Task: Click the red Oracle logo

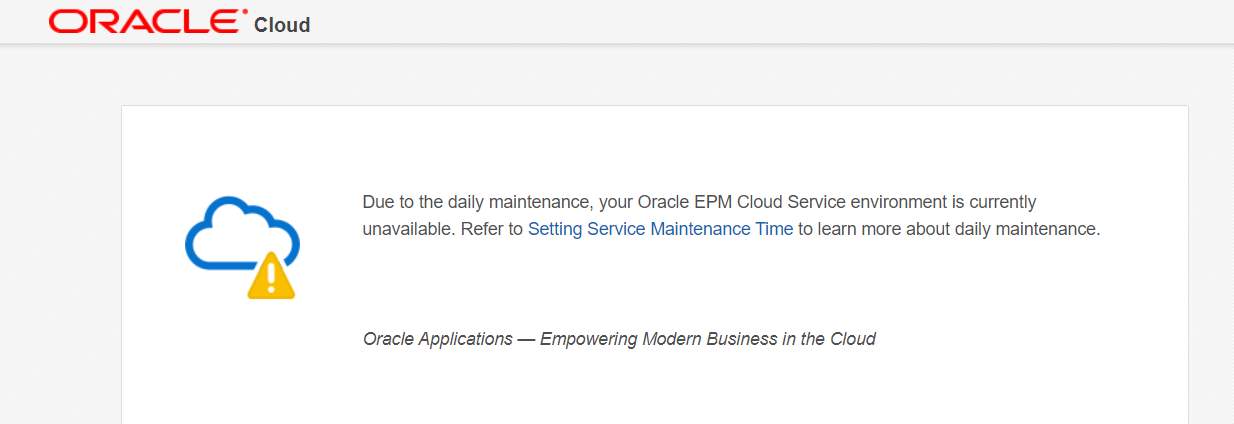Action: (147, 21)
